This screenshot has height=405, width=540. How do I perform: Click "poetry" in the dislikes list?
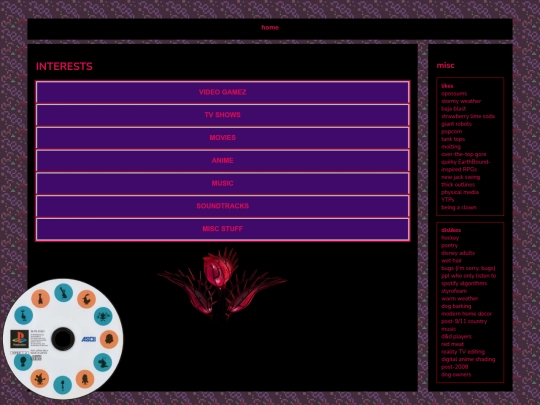(x=449, y=245)
